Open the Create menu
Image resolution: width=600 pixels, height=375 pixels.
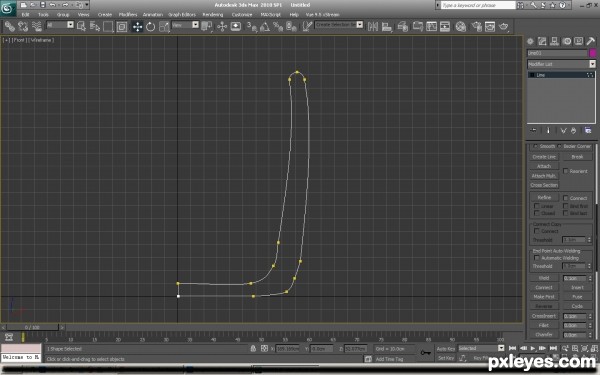pyautogui.click(x=104, y=15)
